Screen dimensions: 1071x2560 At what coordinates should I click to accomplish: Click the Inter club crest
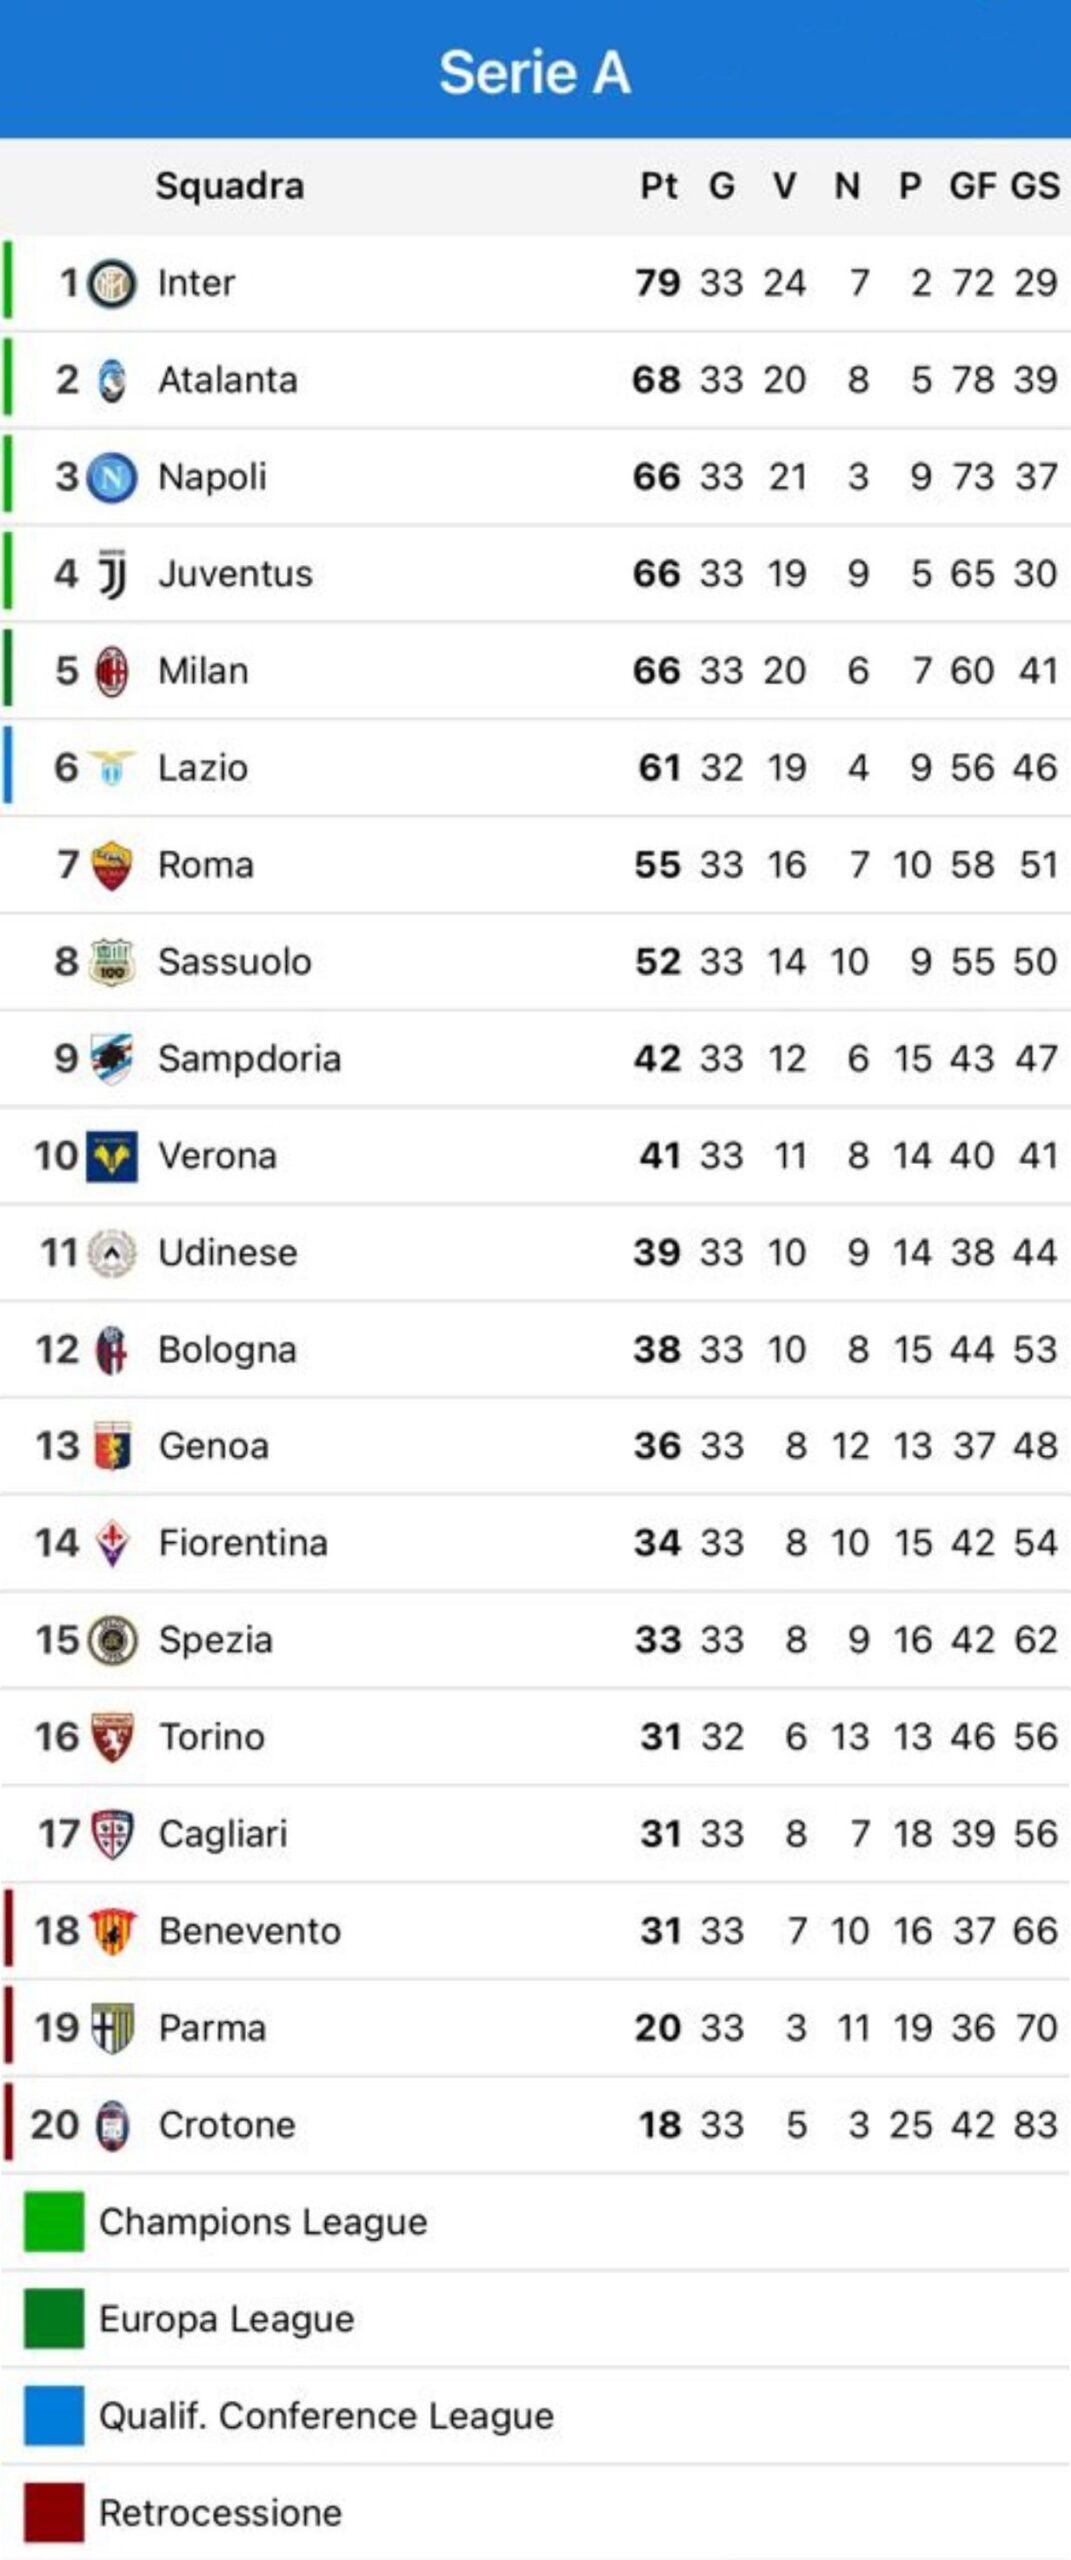point(112,283)
